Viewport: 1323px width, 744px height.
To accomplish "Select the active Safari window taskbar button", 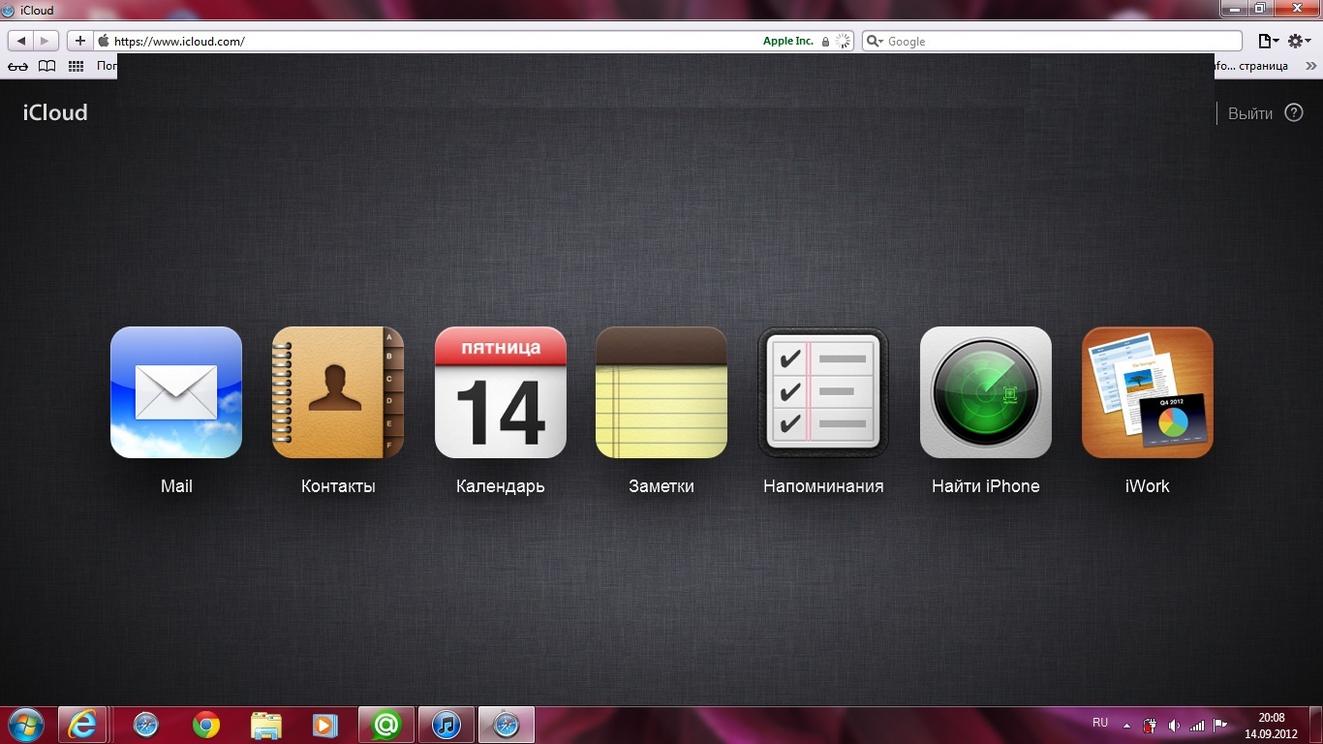I will pos(506,725).
